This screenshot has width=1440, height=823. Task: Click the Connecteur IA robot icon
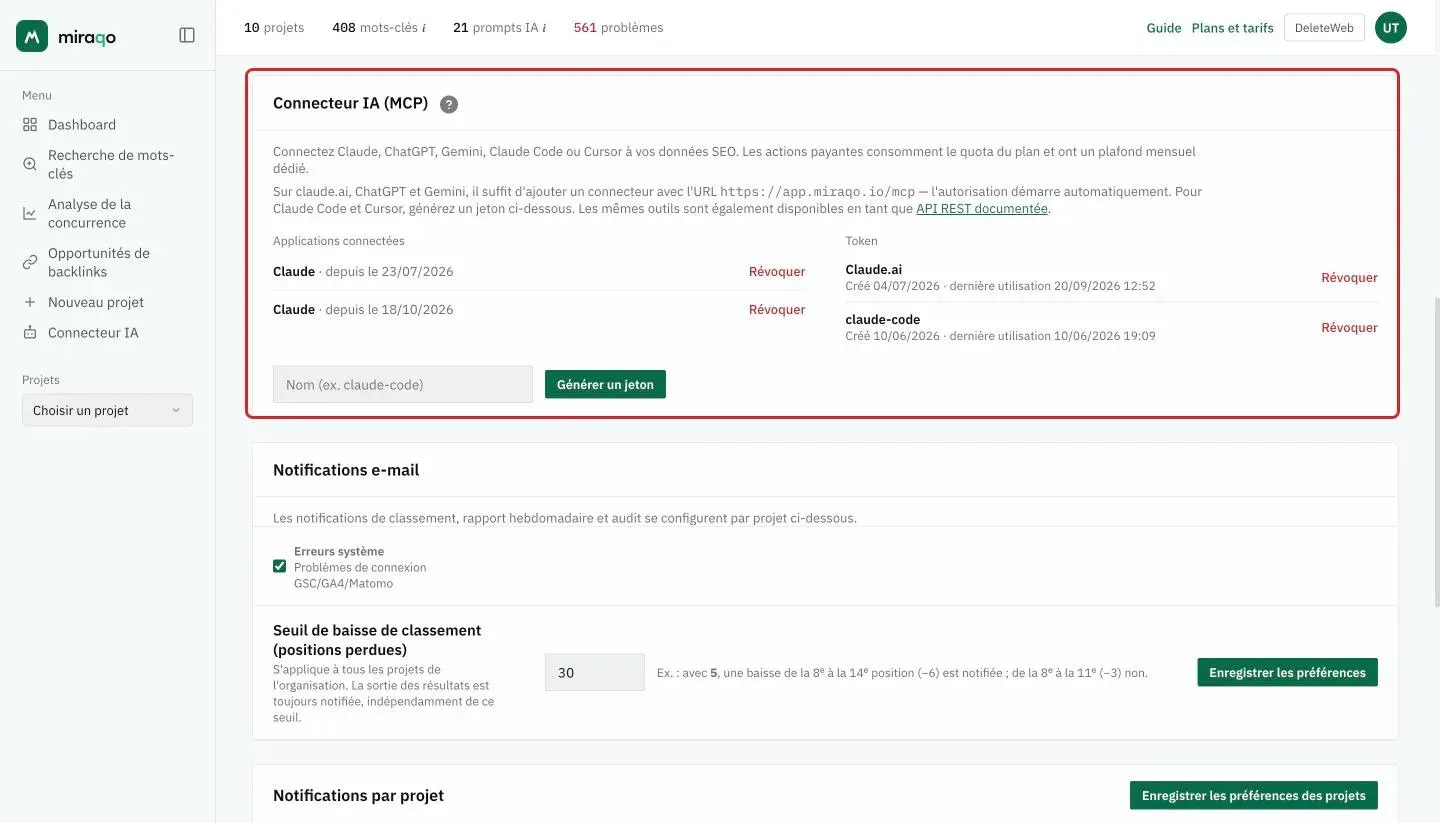click(30, 332)
